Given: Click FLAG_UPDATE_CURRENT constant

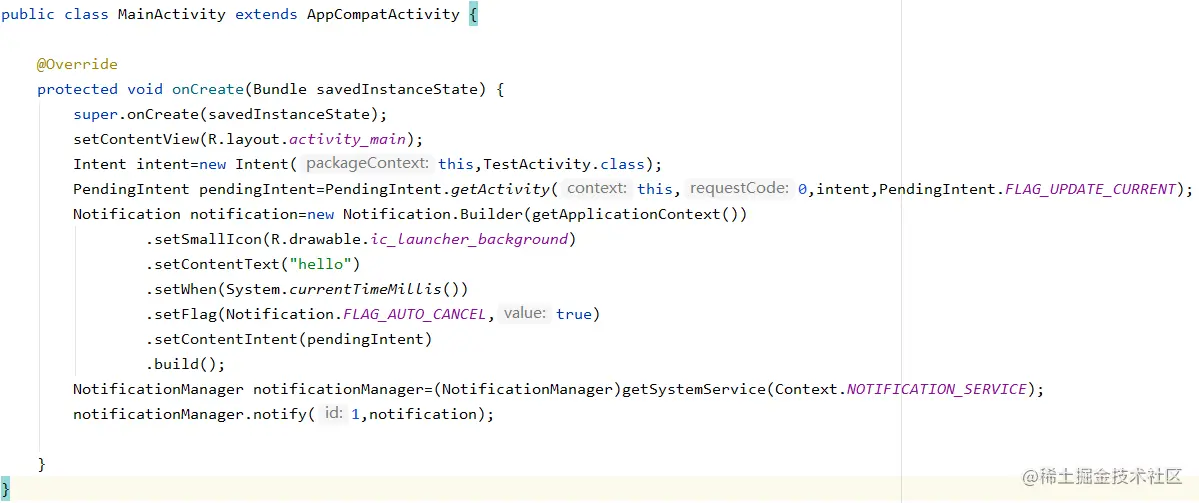Looking at the screenshot, I should coord(1090,189).
